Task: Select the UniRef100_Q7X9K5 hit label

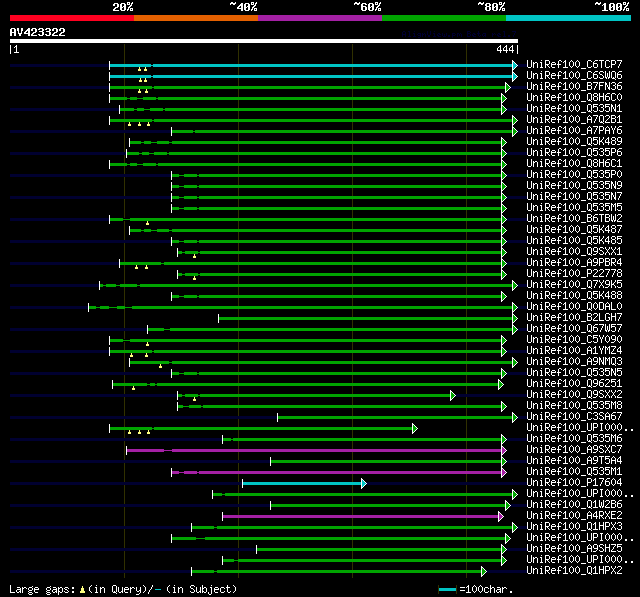Action: (574, 285)
